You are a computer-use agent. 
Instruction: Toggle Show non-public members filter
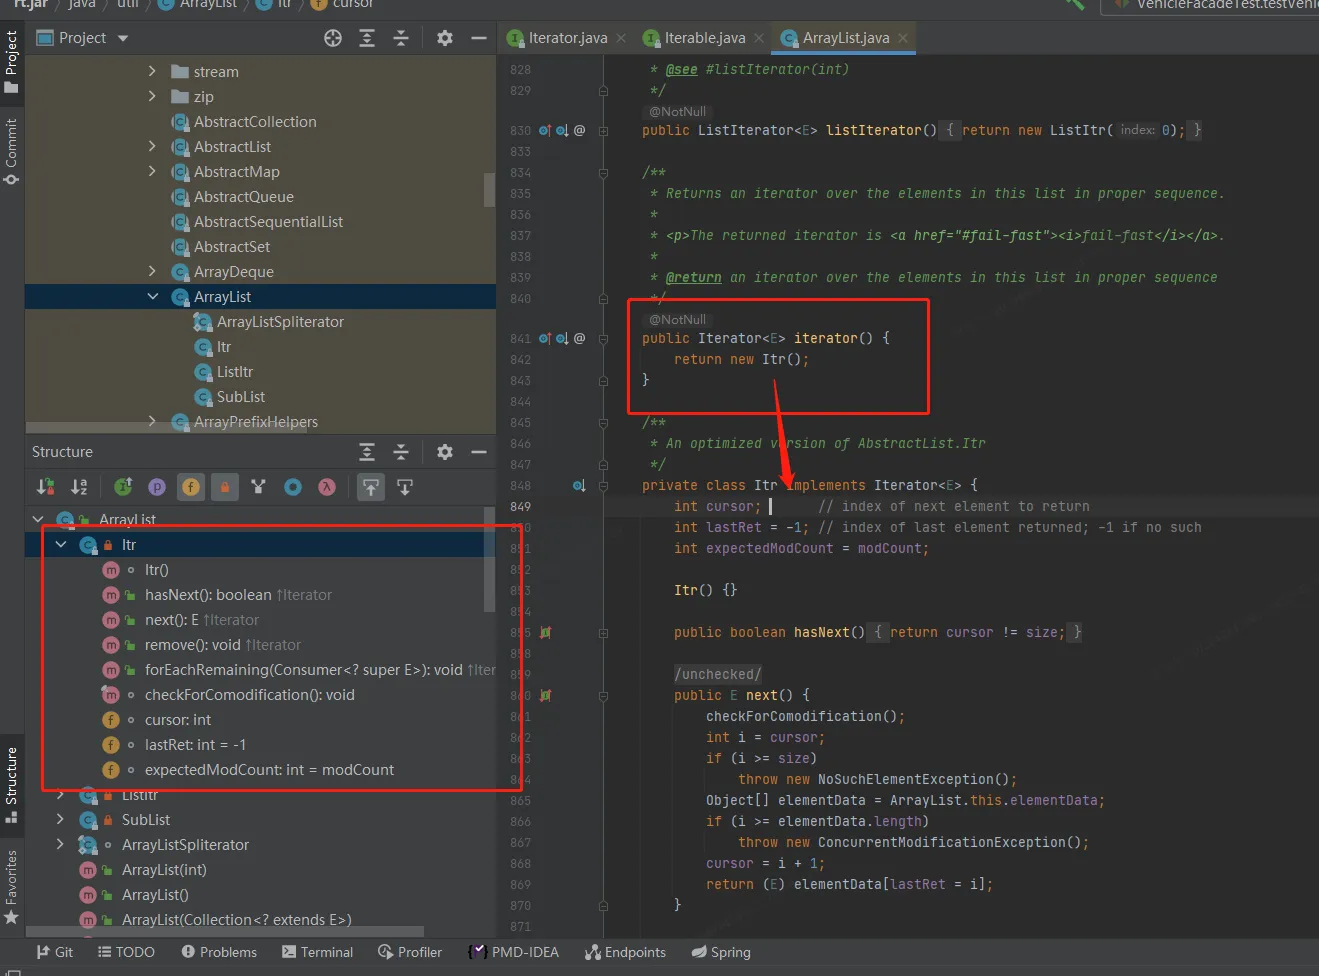225,487
